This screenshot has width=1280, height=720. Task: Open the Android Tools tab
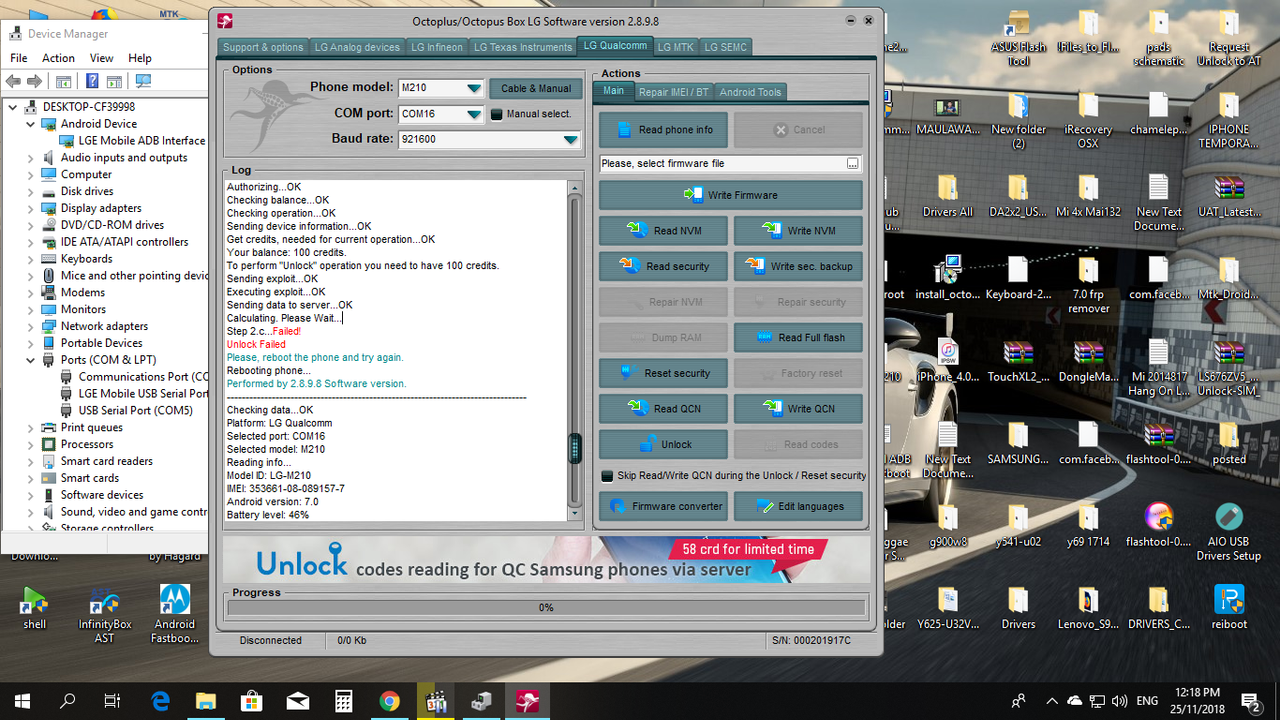point(750,92)
